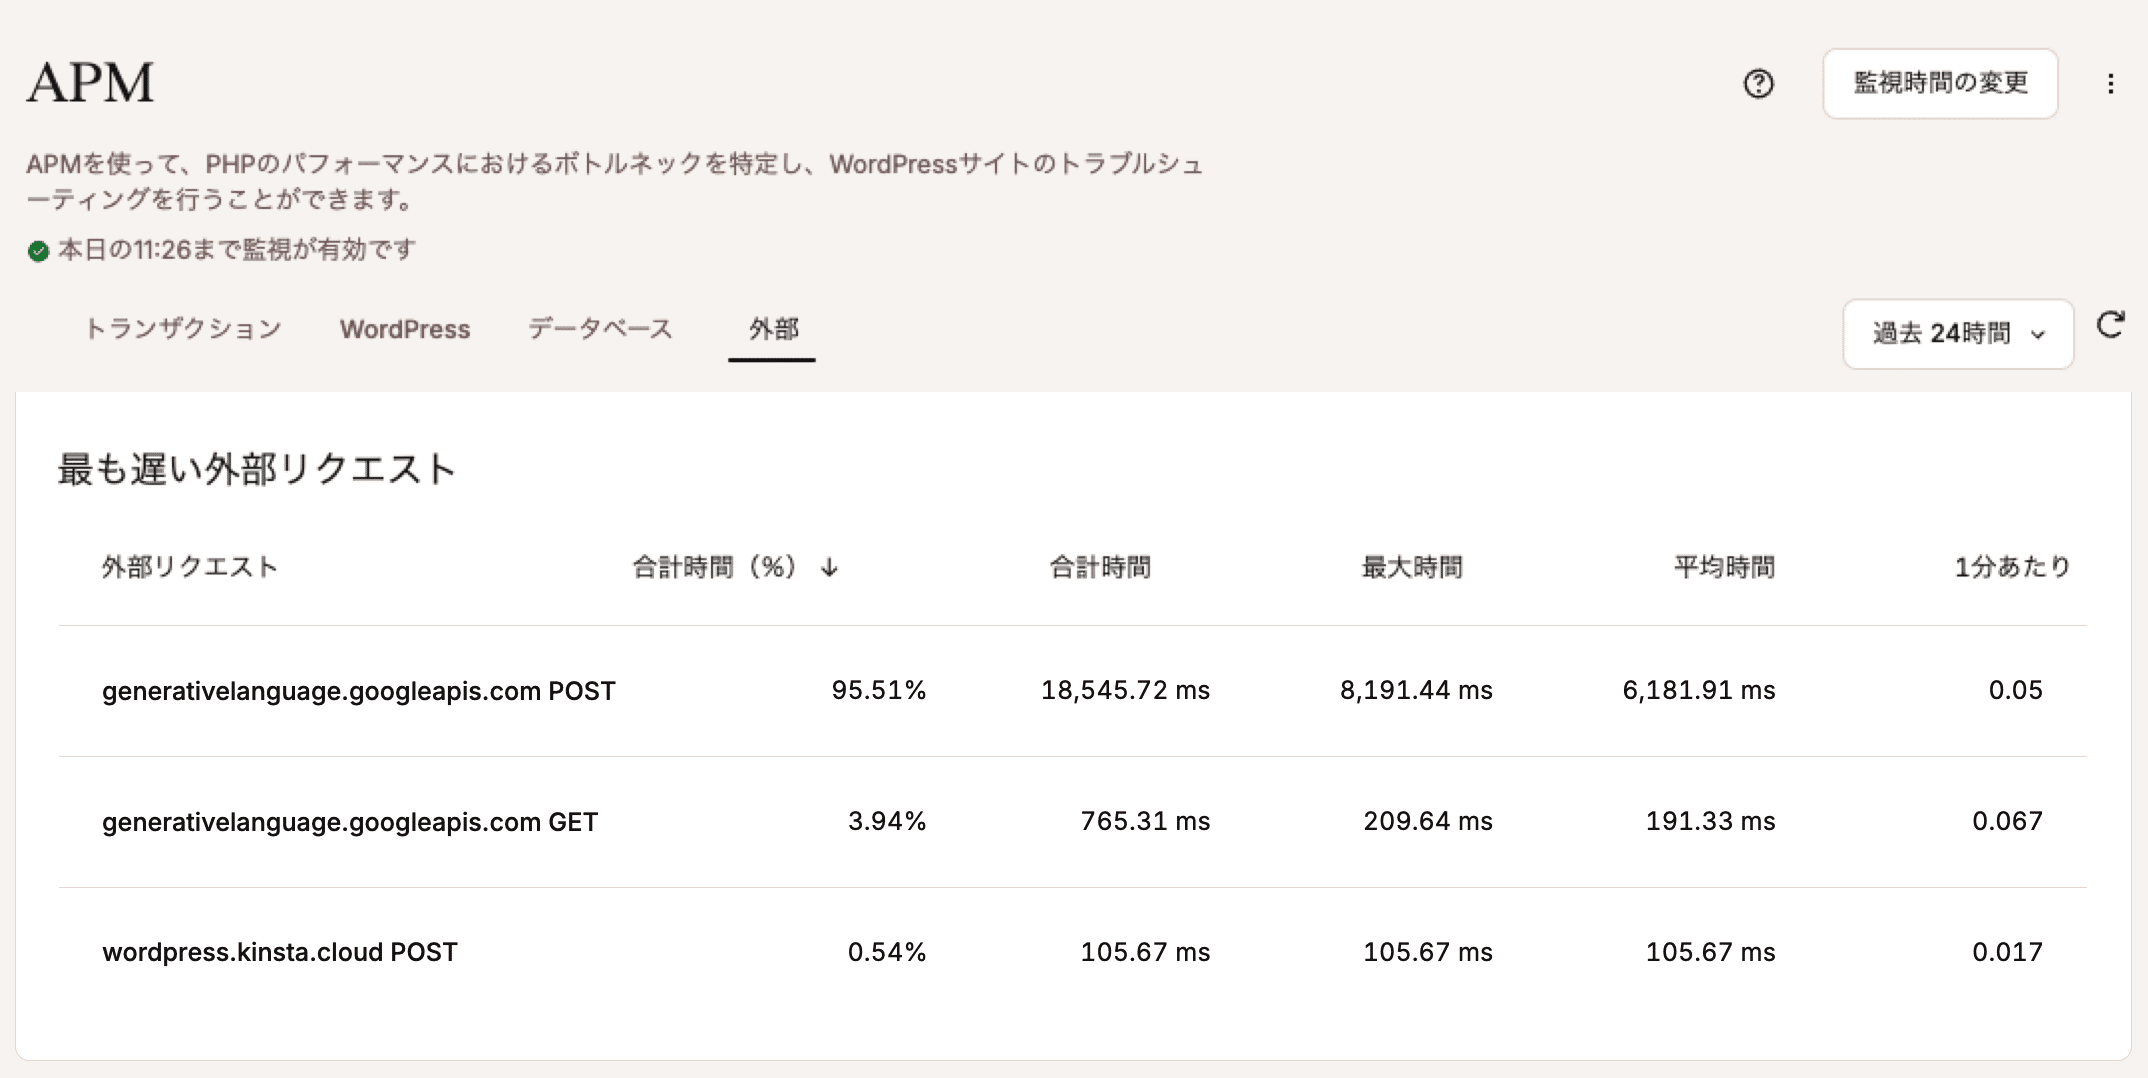Sort by 平均時間 column header
2148x1078 pixels.
1724,567
